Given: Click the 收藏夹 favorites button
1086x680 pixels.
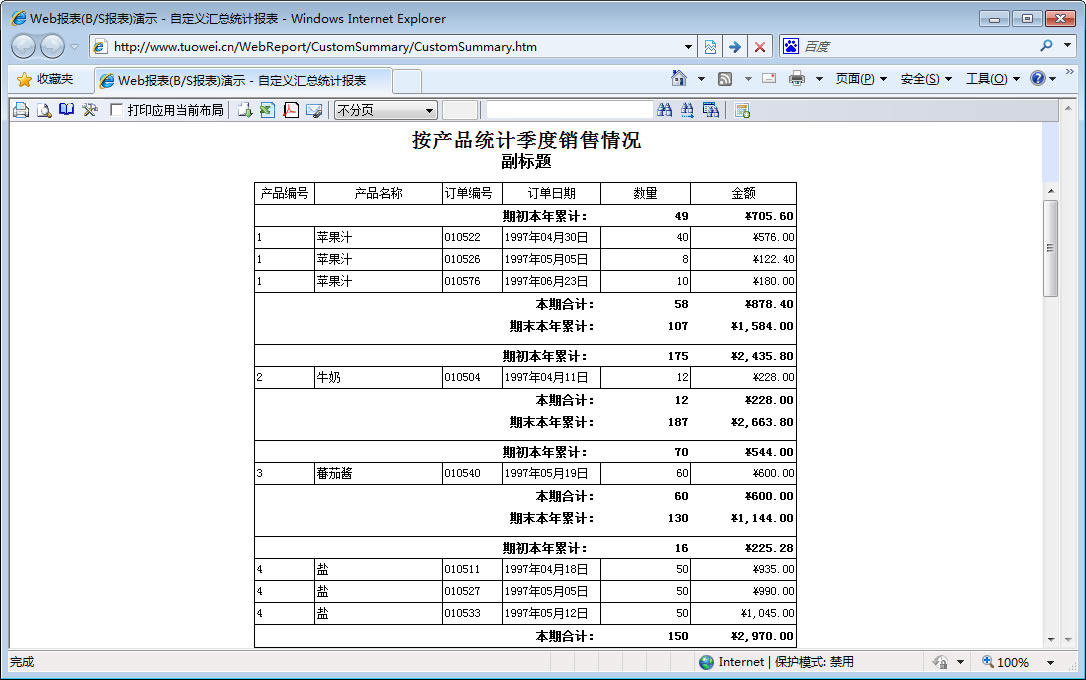Looking at the screenshot, I should [x=45, y=79].
